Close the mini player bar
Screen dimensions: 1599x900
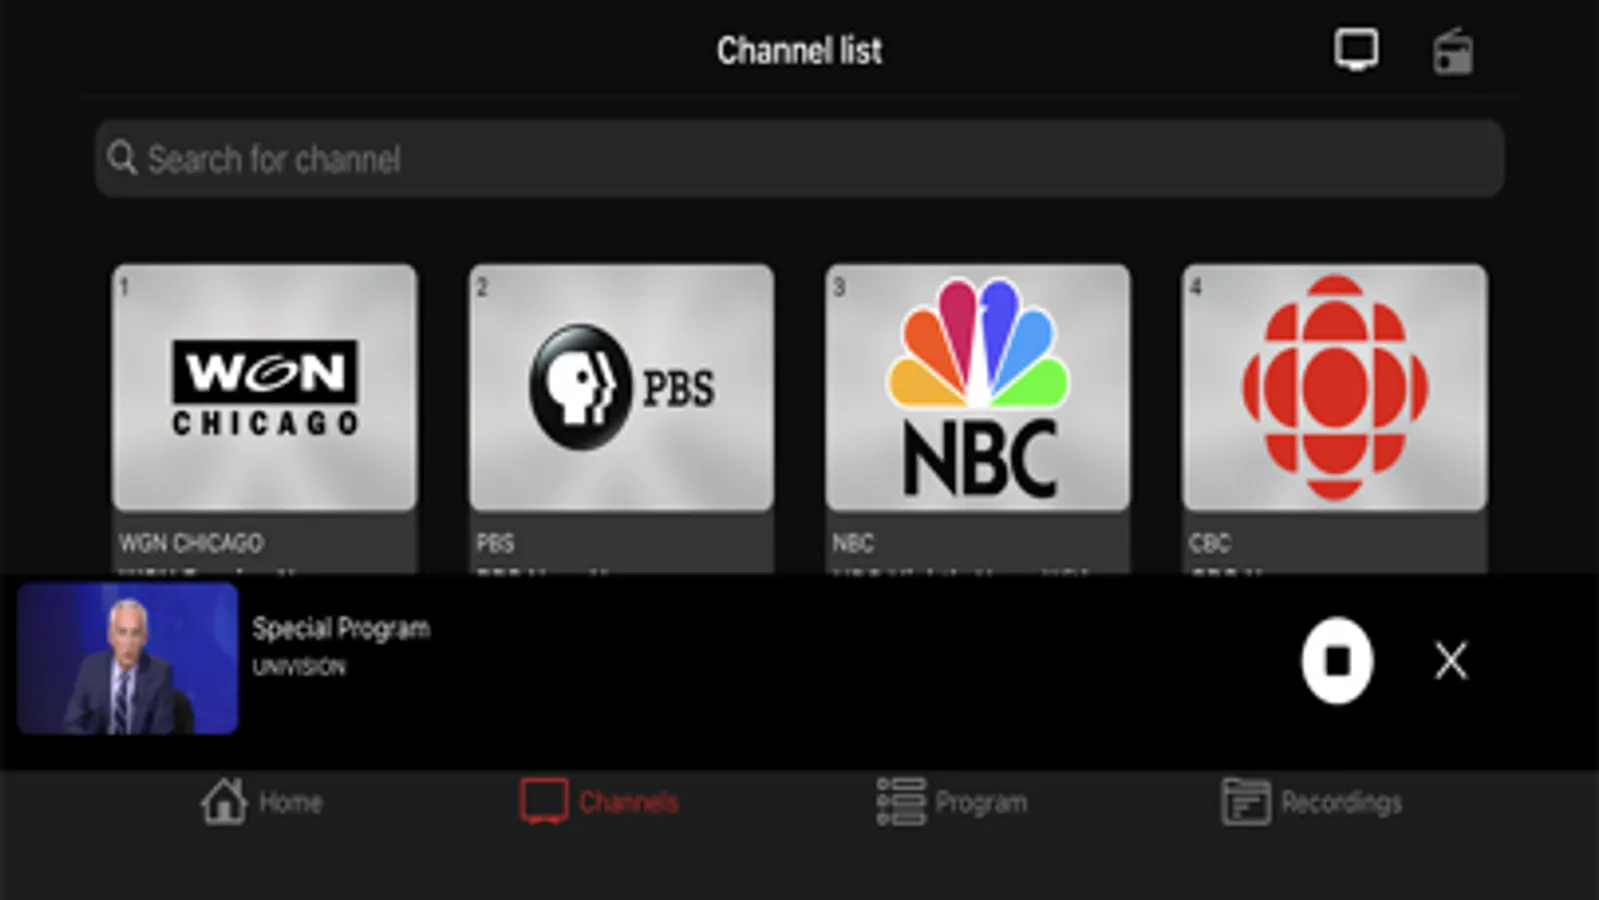(1451, 661)
